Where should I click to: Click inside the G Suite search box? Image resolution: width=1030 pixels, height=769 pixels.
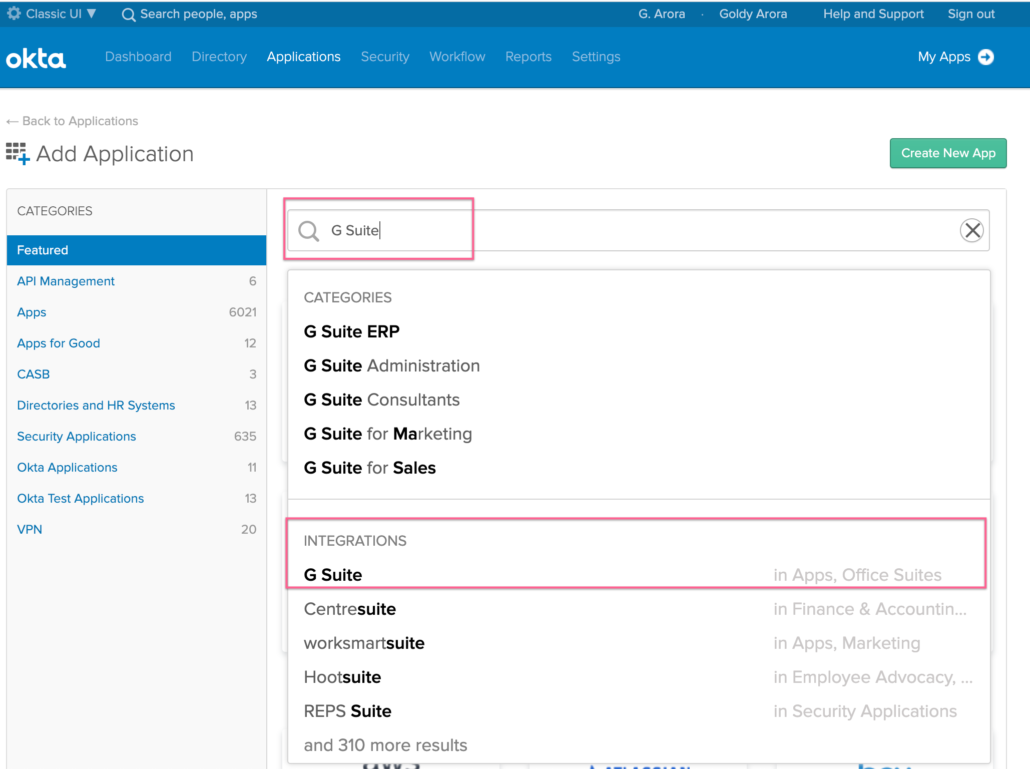[x=637, y=231]
